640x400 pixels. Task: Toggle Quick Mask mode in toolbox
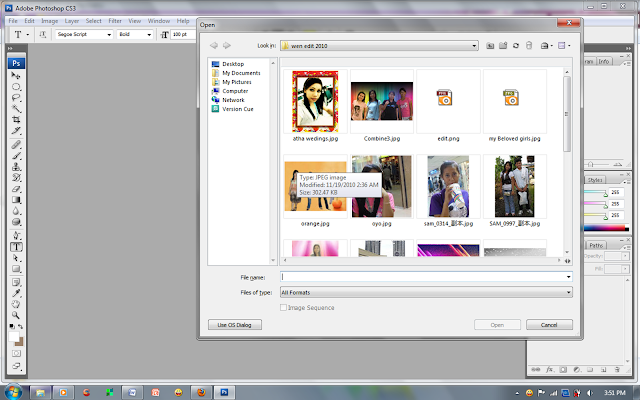[x=16, y=353]
